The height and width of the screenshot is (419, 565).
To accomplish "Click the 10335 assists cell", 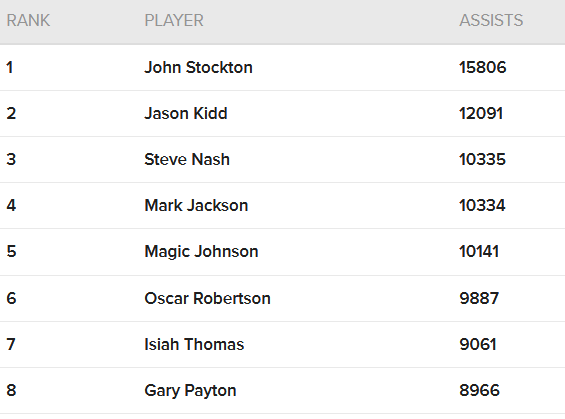I will [x=482, y=160].
